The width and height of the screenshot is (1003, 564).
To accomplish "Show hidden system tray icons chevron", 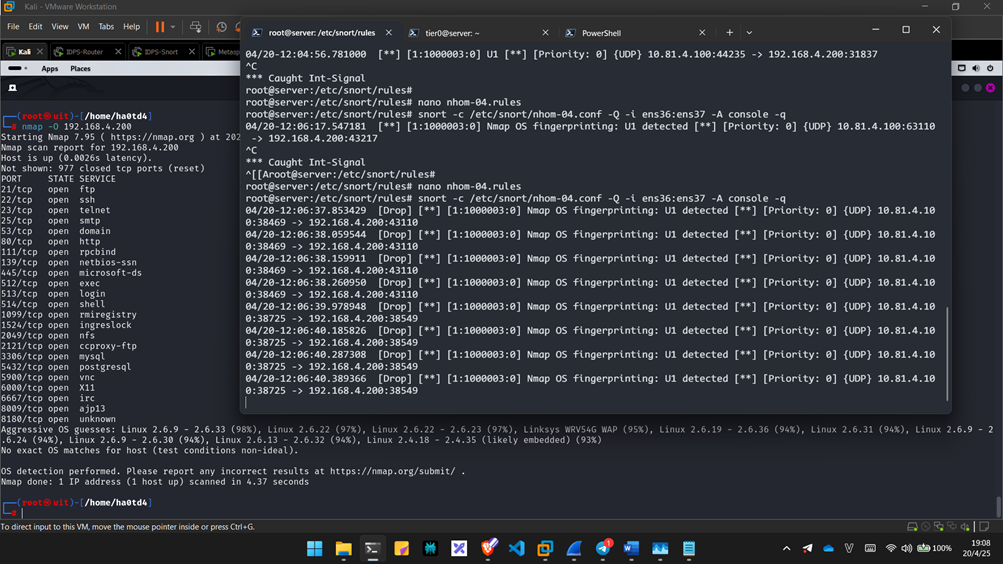I will point(787,548).
